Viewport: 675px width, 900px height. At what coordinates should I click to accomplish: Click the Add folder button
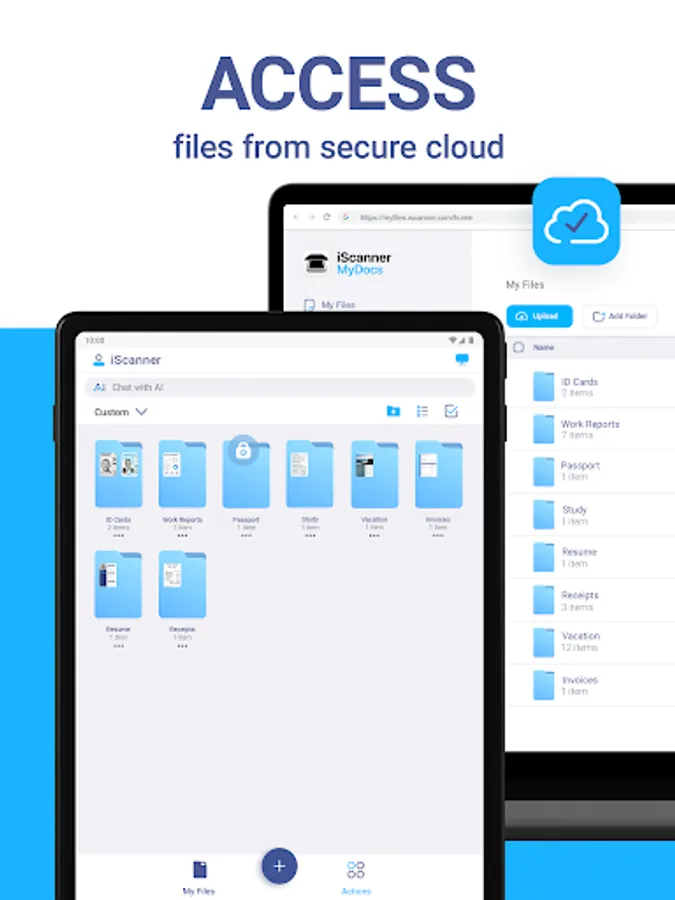pos(620,316)
